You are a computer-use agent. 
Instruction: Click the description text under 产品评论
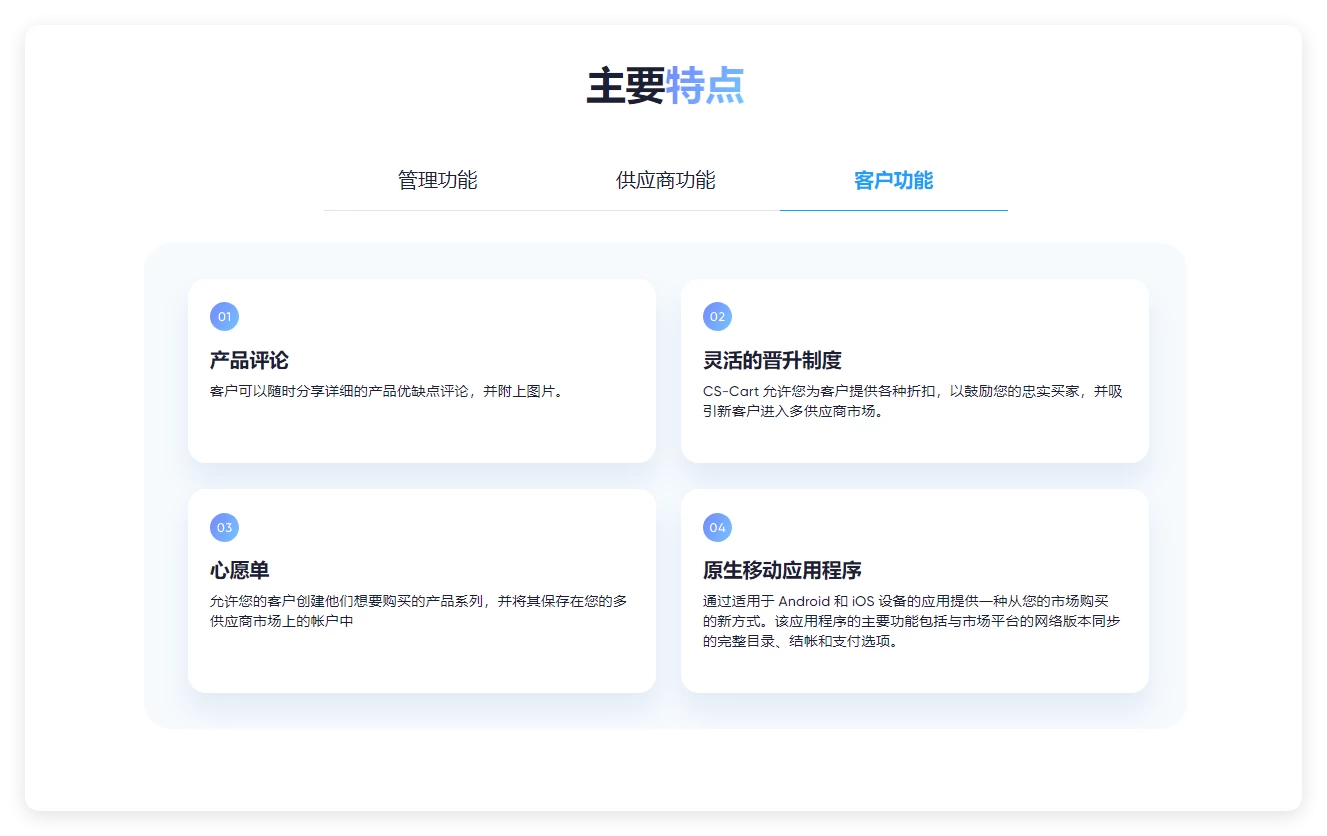(x=387, y=391)
